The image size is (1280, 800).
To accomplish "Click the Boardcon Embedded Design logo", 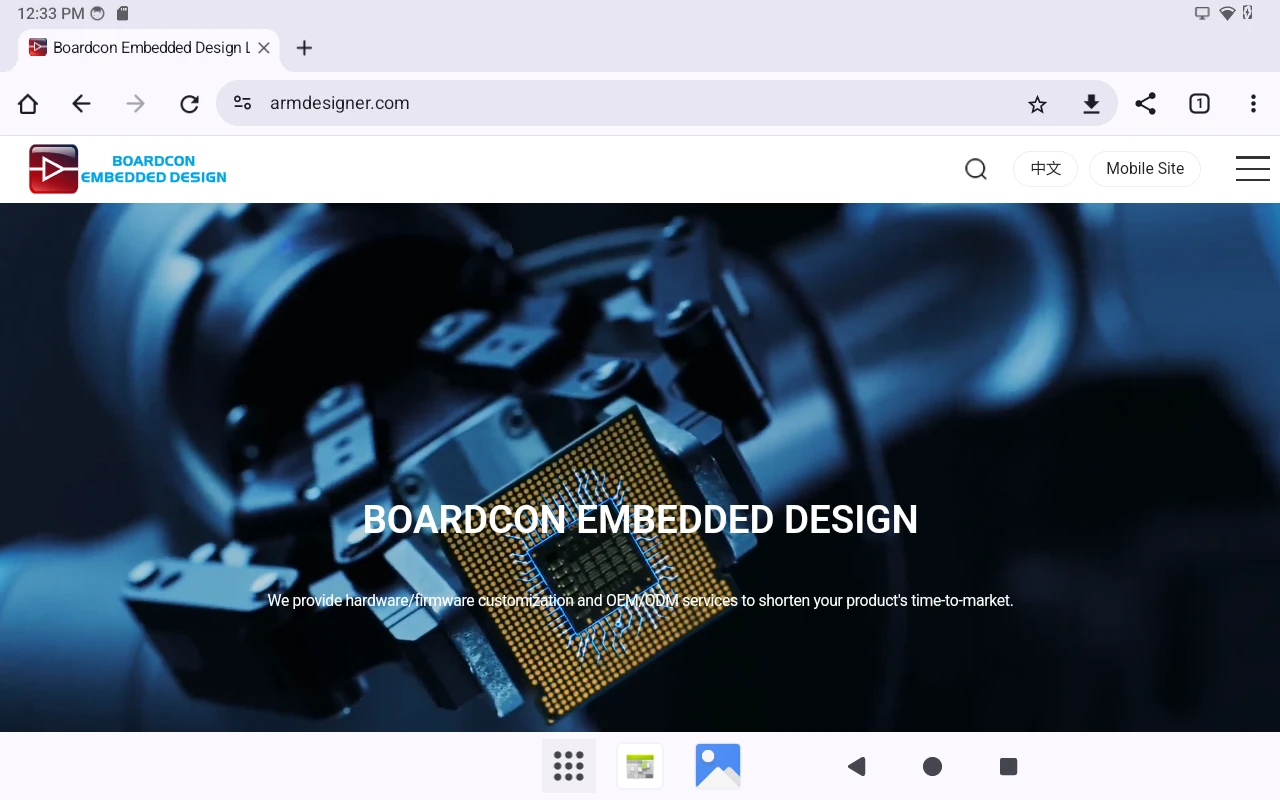I will point(127,168).
